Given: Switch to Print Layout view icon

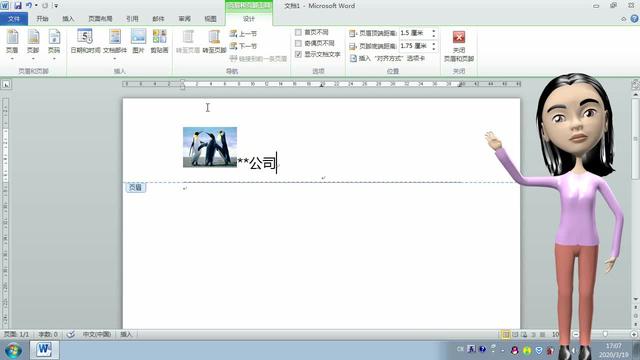Looking at the screenshot, I should pos(506,334).
